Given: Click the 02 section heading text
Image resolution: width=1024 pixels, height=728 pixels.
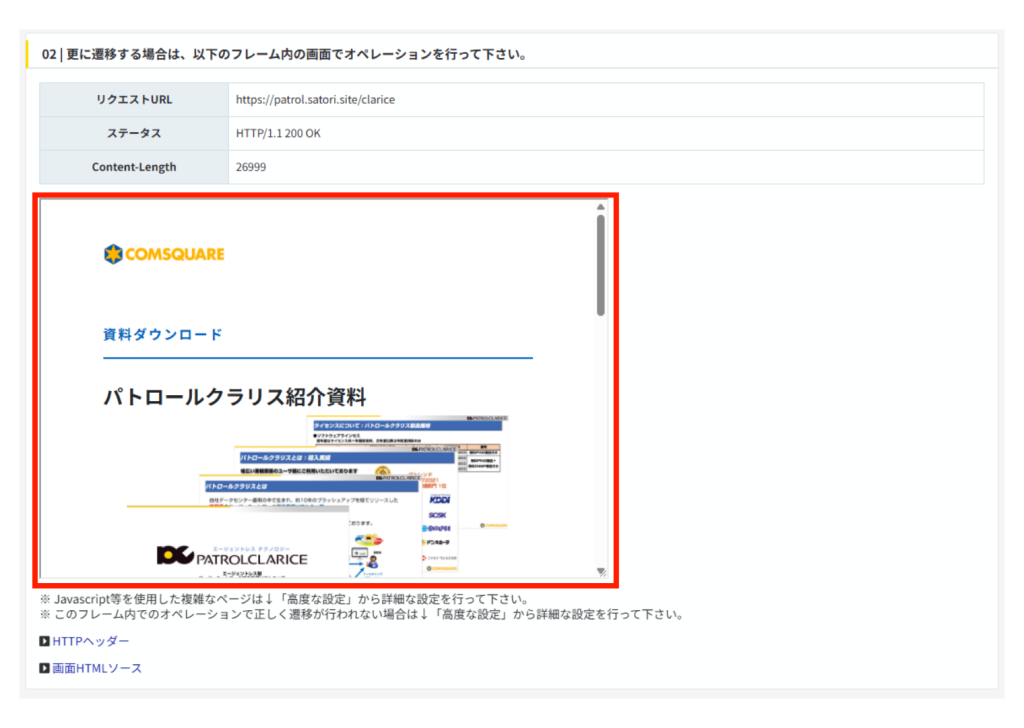Looking at the screenshot, I should (x=285, y=54).
